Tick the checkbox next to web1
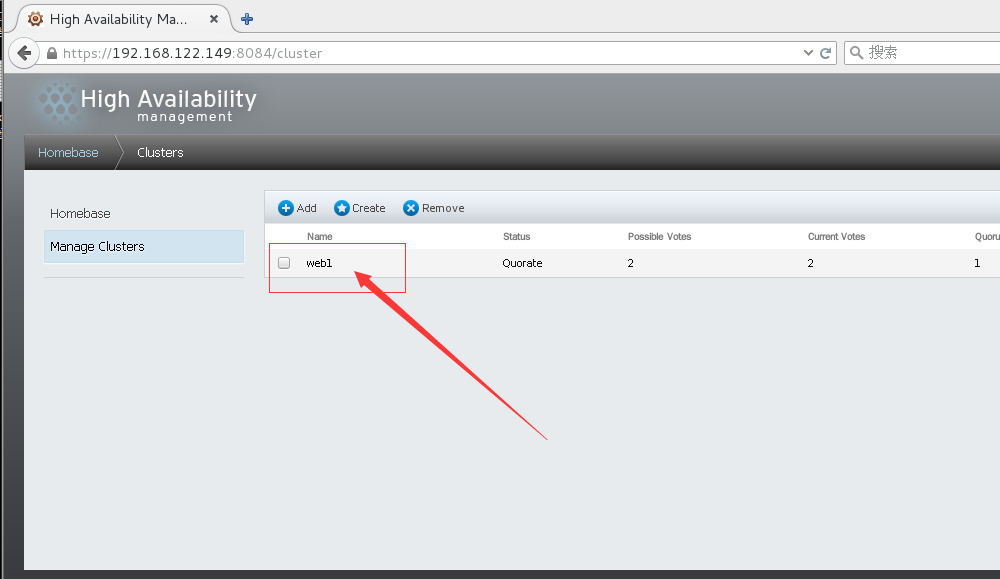Screen dimensions: 1000x579 284,263
